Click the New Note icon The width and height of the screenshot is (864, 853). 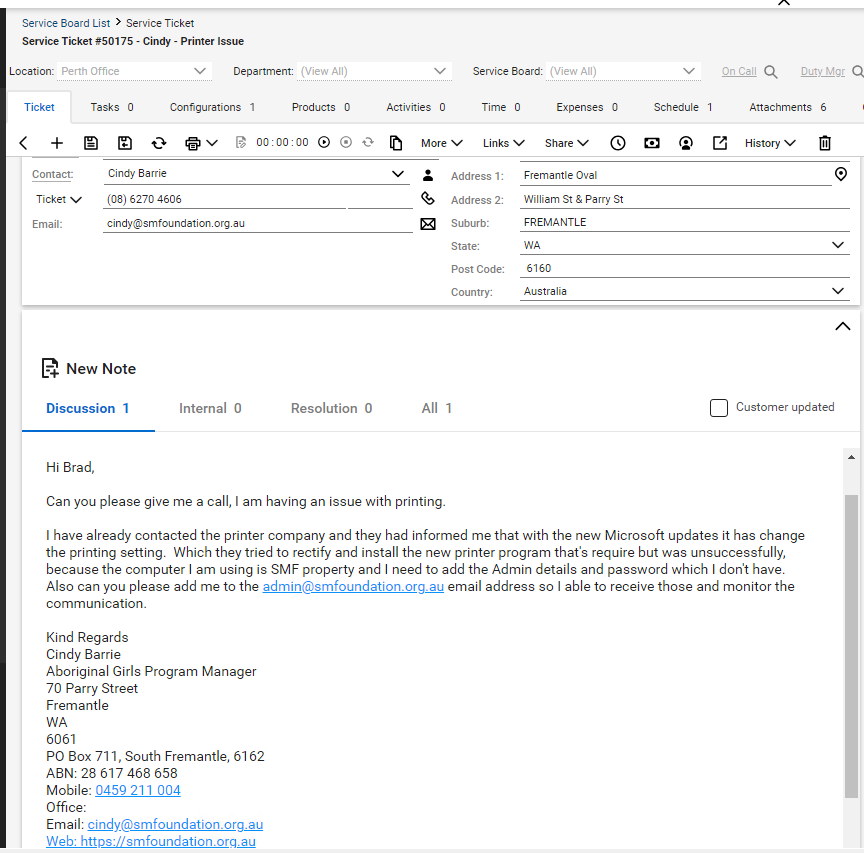coord(50,368)
